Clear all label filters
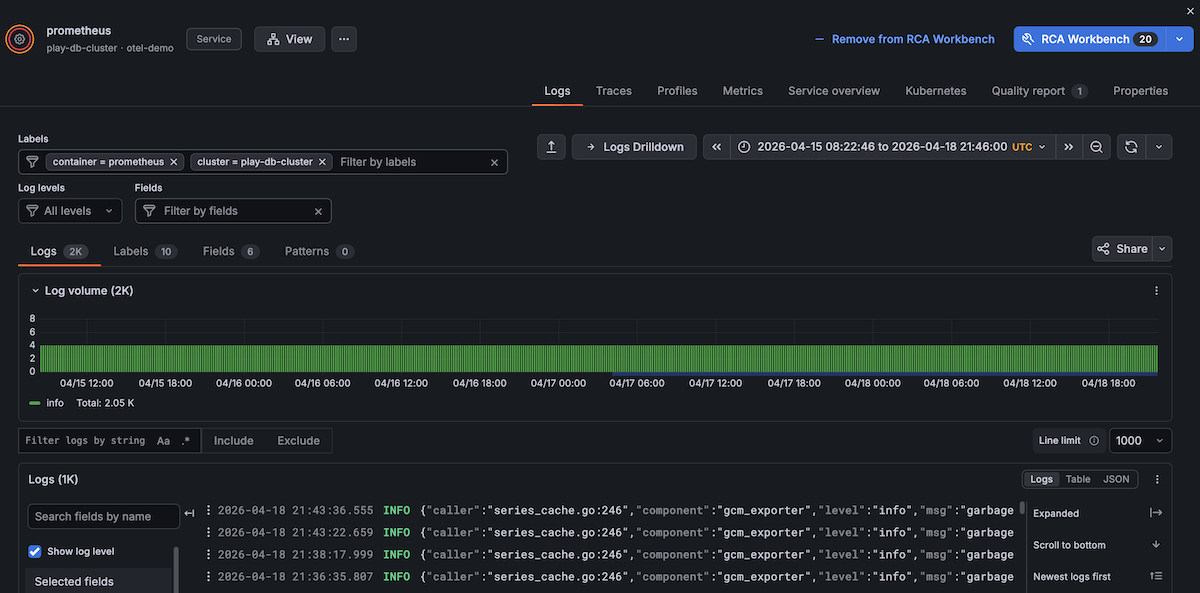The height and width of the screenshot is (593, 1200). [494, 162]
